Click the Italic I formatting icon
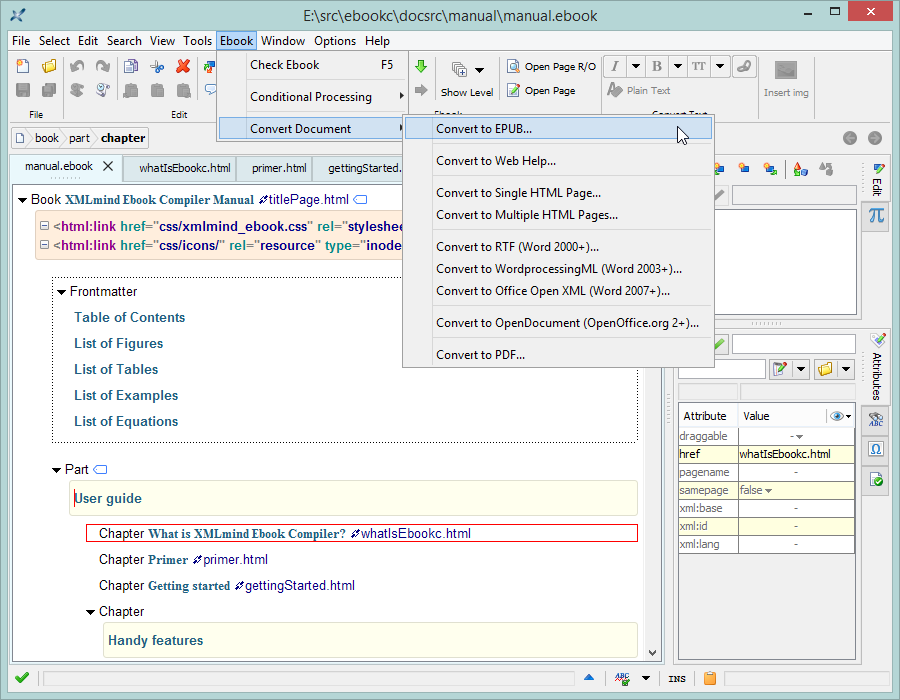Viewport: 900px width, 700px height. (615, 66)
